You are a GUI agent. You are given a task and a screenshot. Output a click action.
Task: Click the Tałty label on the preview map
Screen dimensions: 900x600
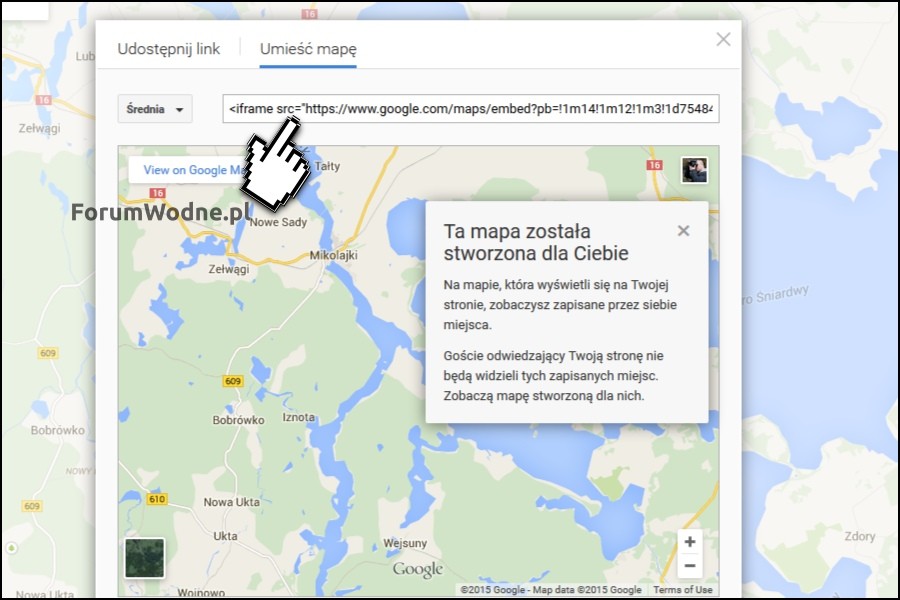pos(327,166)
